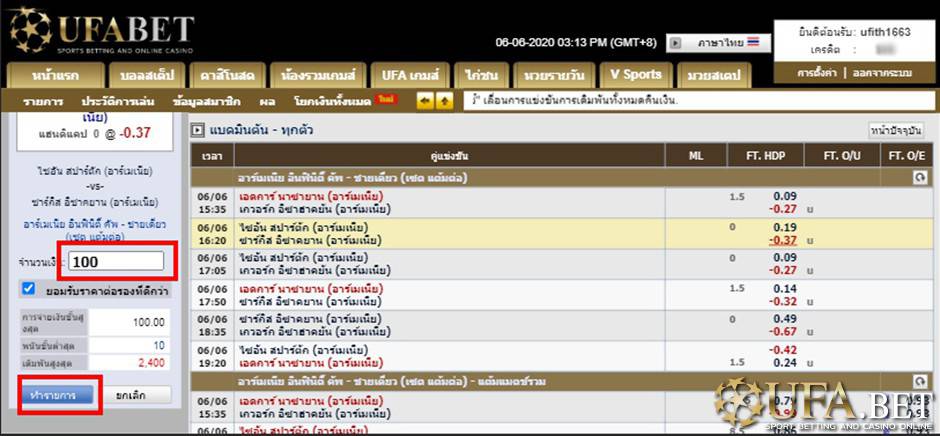
Task: Open the UFA เกมส์ tab
Action: click(410, 76)
